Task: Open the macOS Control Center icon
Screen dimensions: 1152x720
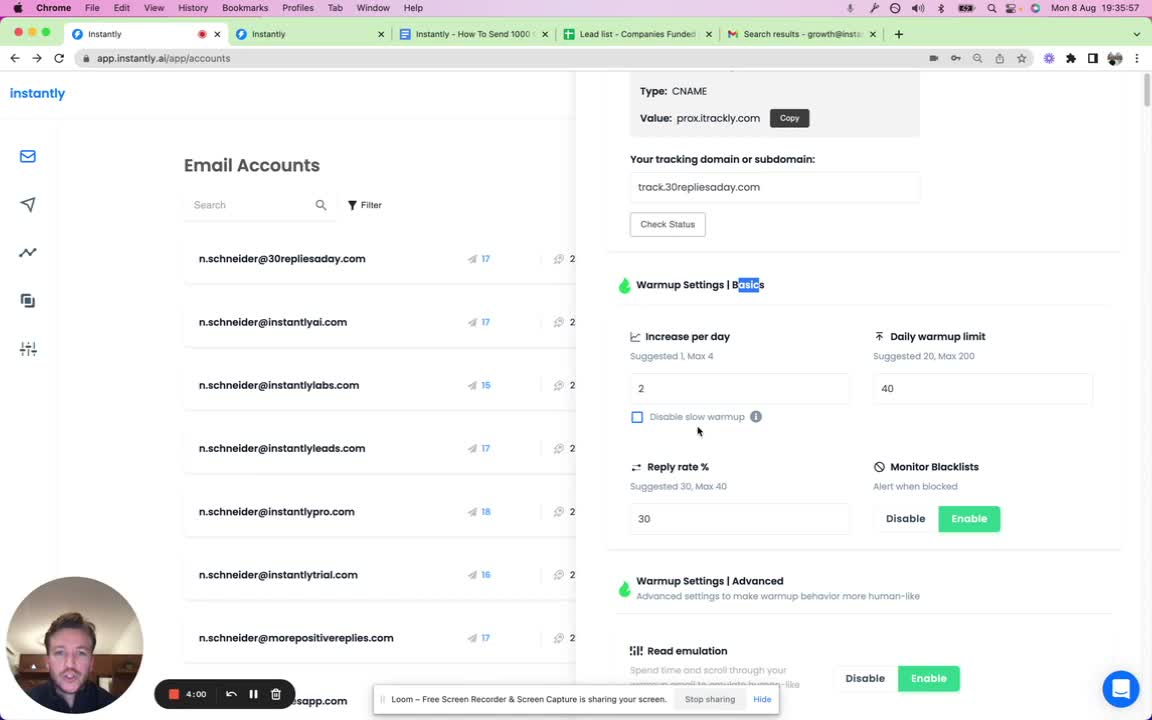Action: coord(1011,8)
